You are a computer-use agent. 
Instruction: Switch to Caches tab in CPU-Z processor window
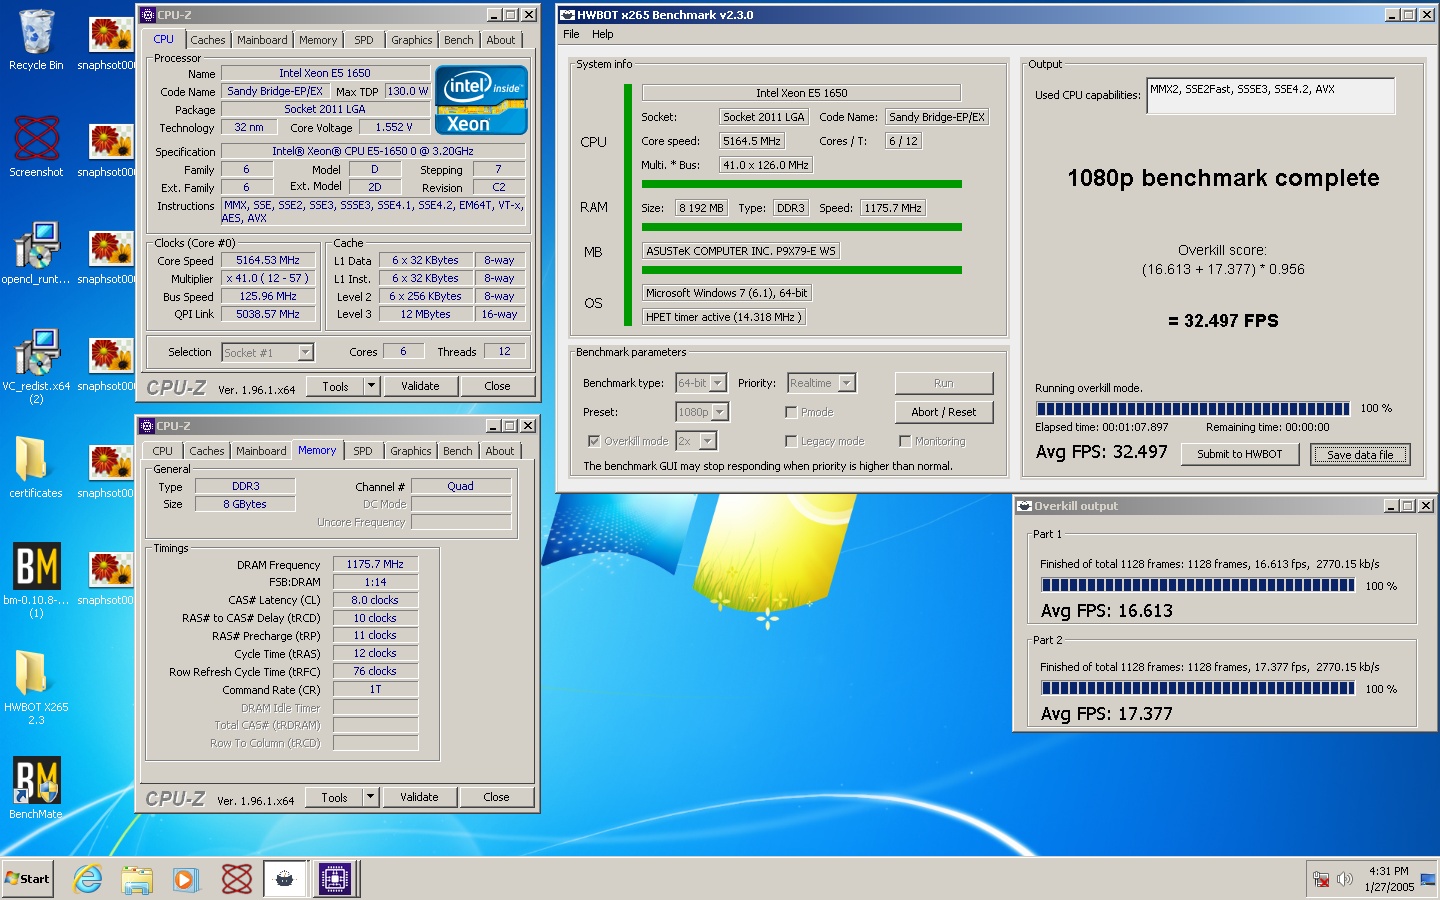[x=208, y=40]
